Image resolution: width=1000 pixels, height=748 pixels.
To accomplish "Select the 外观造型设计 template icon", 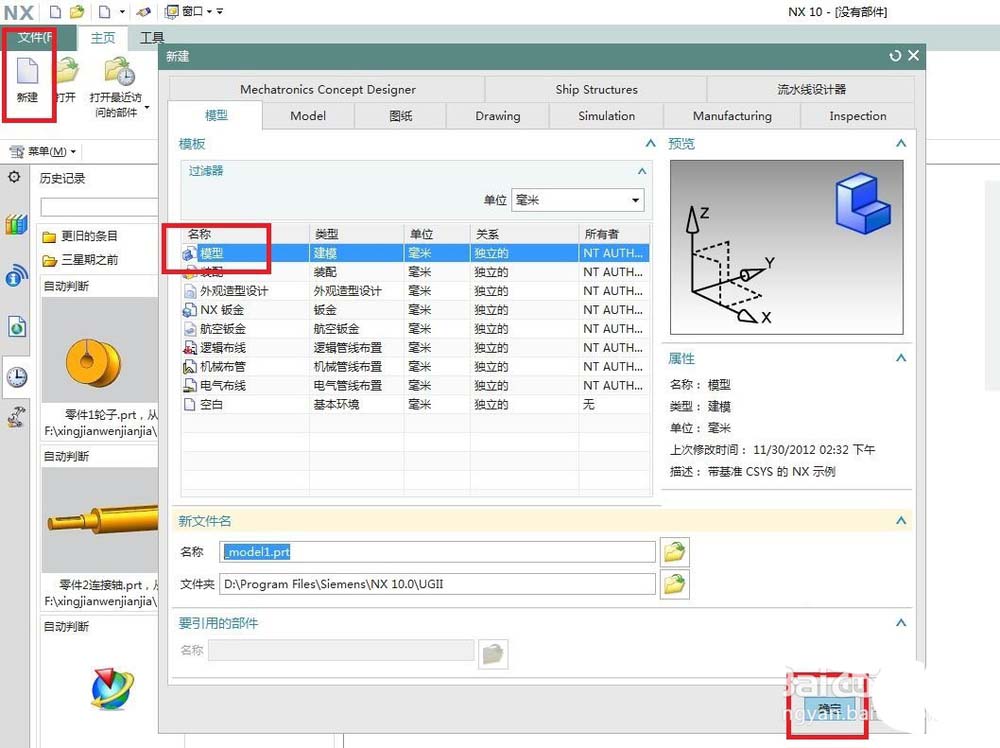I will 189,291.
